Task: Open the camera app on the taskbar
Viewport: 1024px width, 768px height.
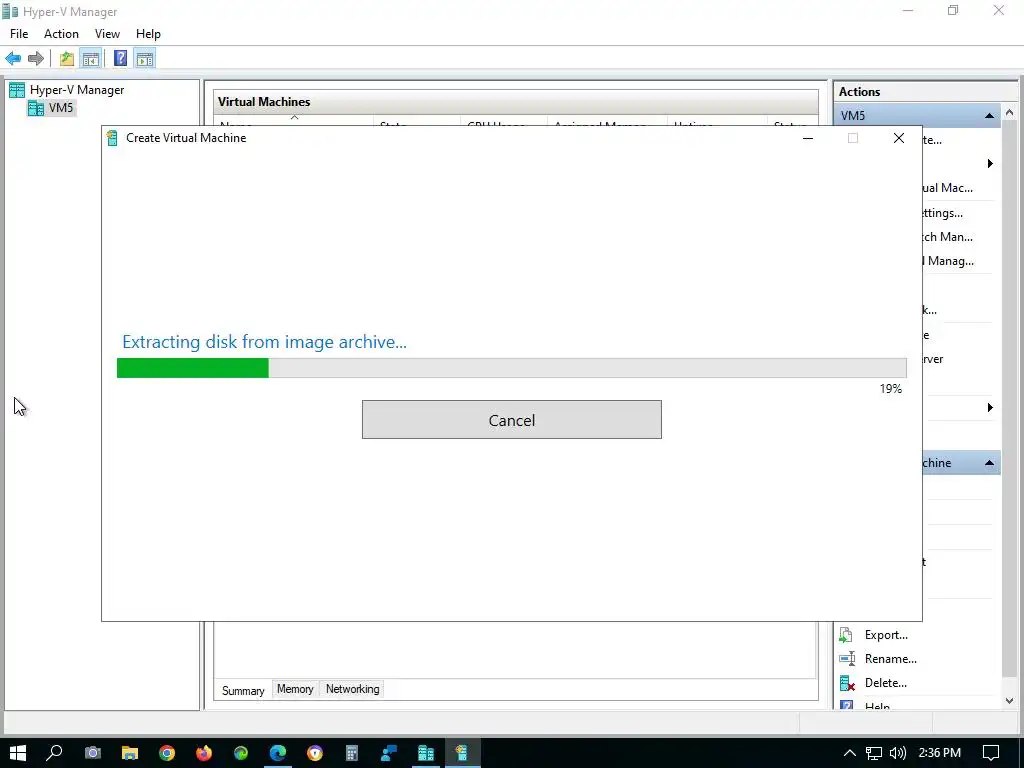Action: click(93, 753)
